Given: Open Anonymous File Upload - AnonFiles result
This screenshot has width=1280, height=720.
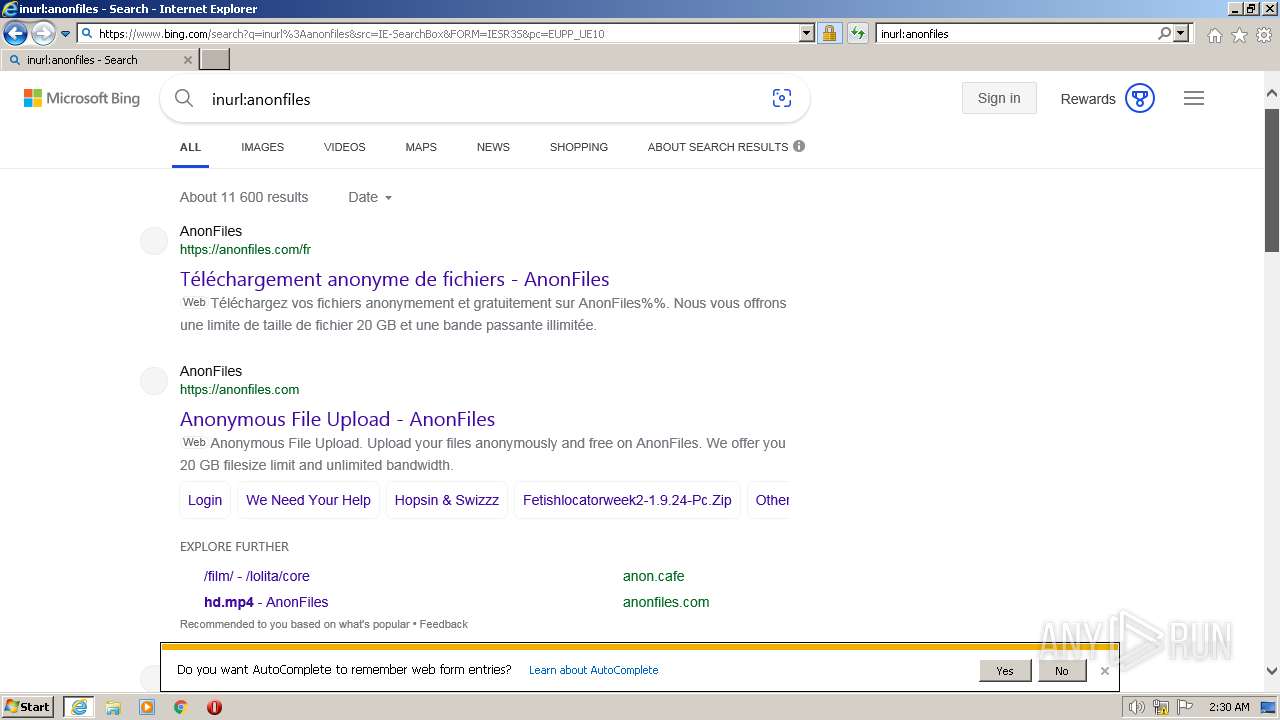Looking at the screenshot, I should pyautogui.click(x=337, y=419).
